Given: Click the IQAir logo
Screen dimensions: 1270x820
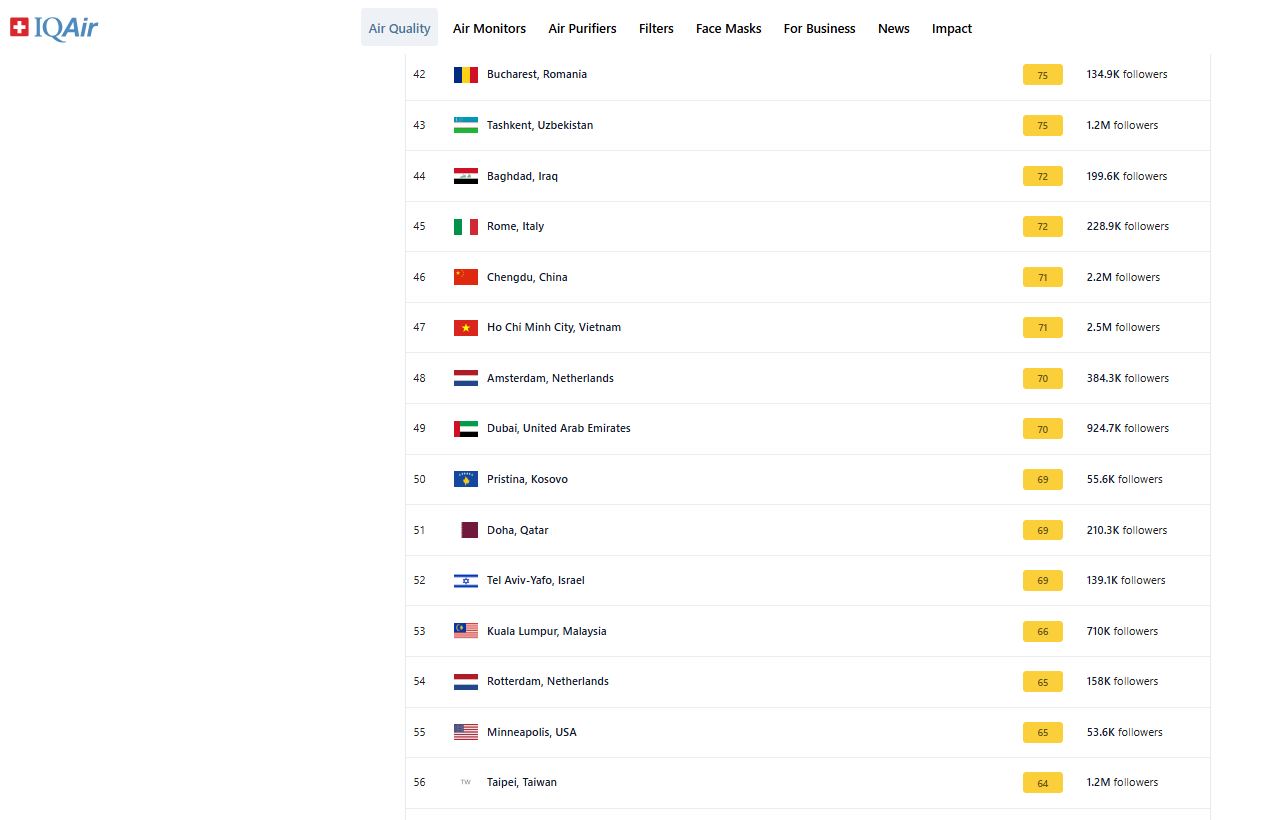Looking at the screenshot, I should (x=54, y=28).
